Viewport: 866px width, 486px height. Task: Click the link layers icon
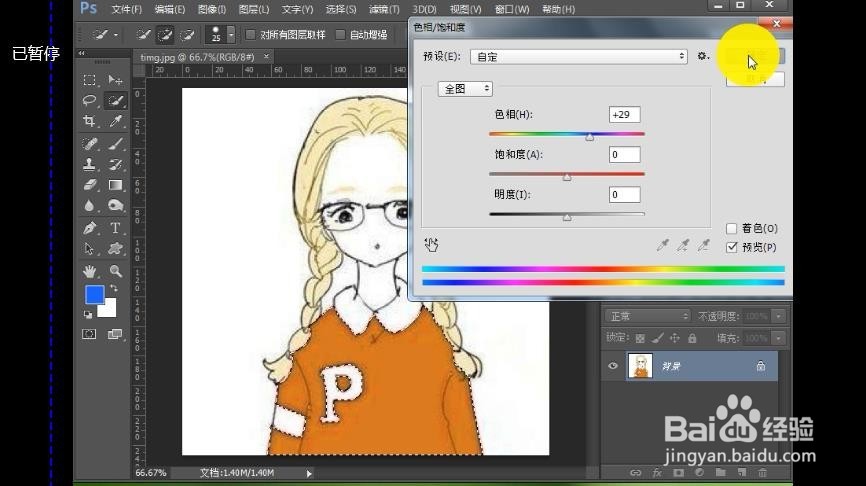[x=636, y=473]
